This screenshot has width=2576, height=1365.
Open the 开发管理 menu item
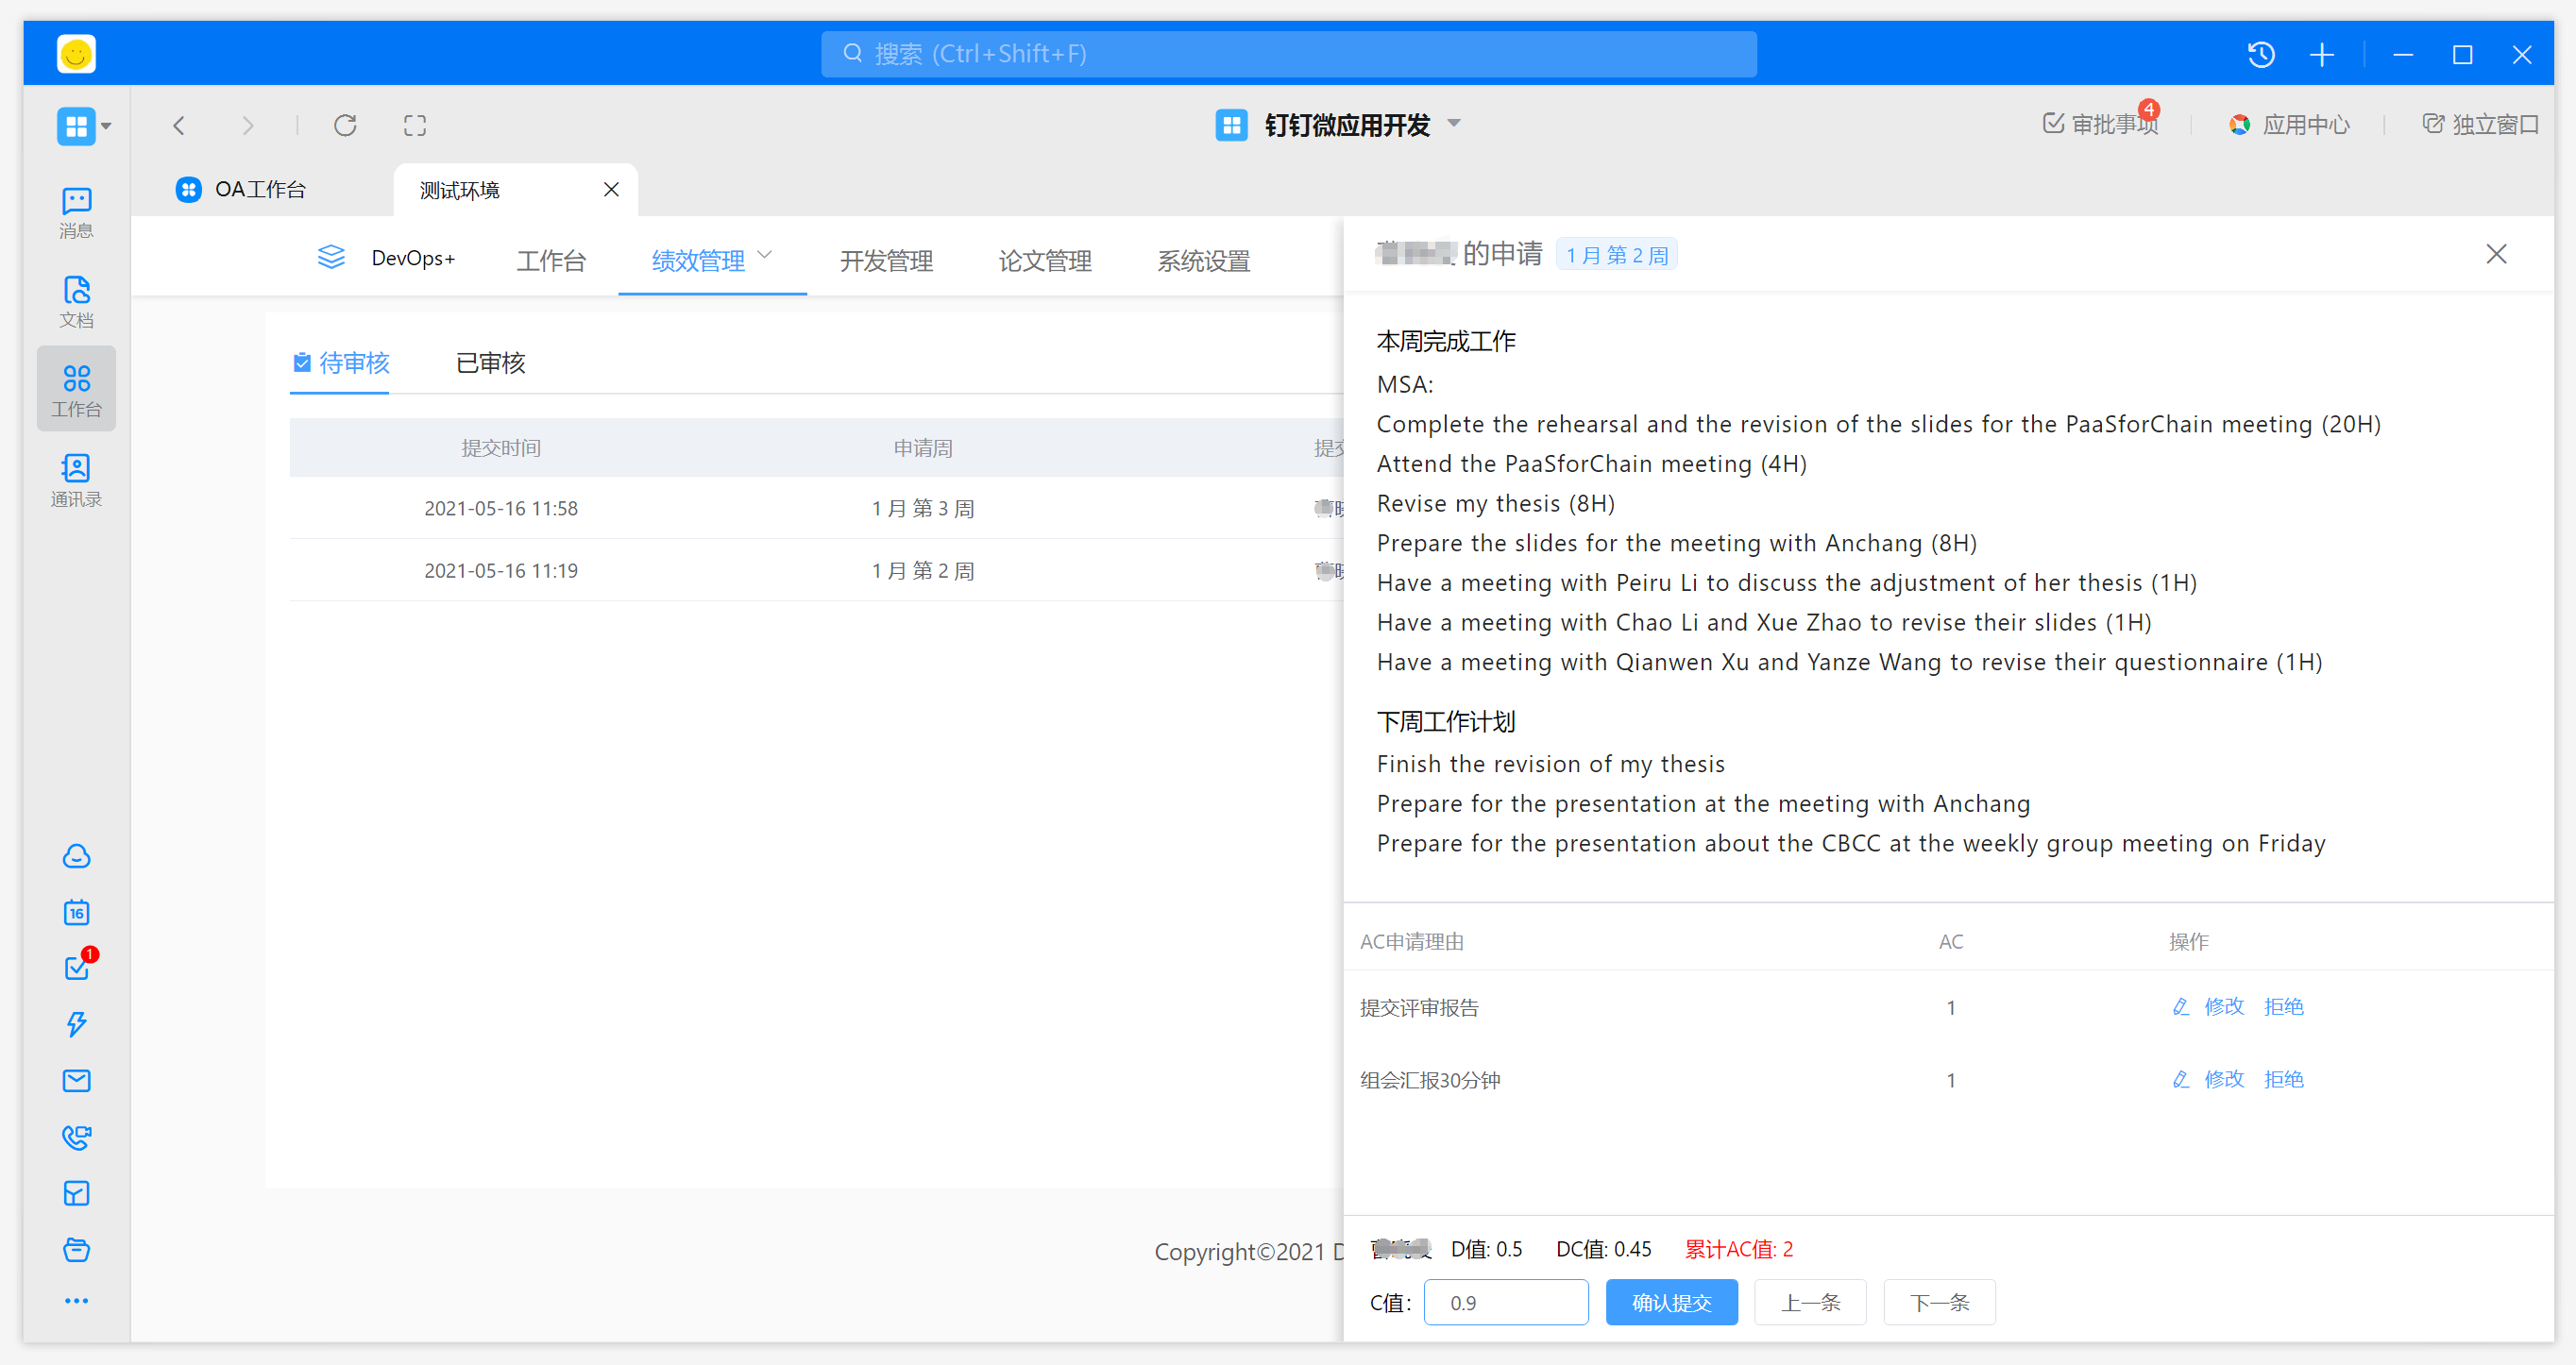pyautogui.click(x=886, y=261)
